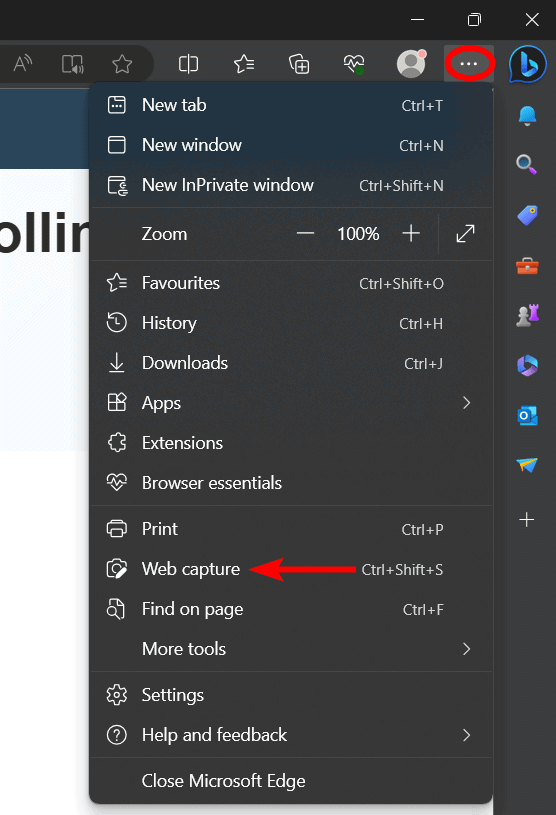Add this page to favourites star
The image size is (556, 815).
(x=122, y=64)
